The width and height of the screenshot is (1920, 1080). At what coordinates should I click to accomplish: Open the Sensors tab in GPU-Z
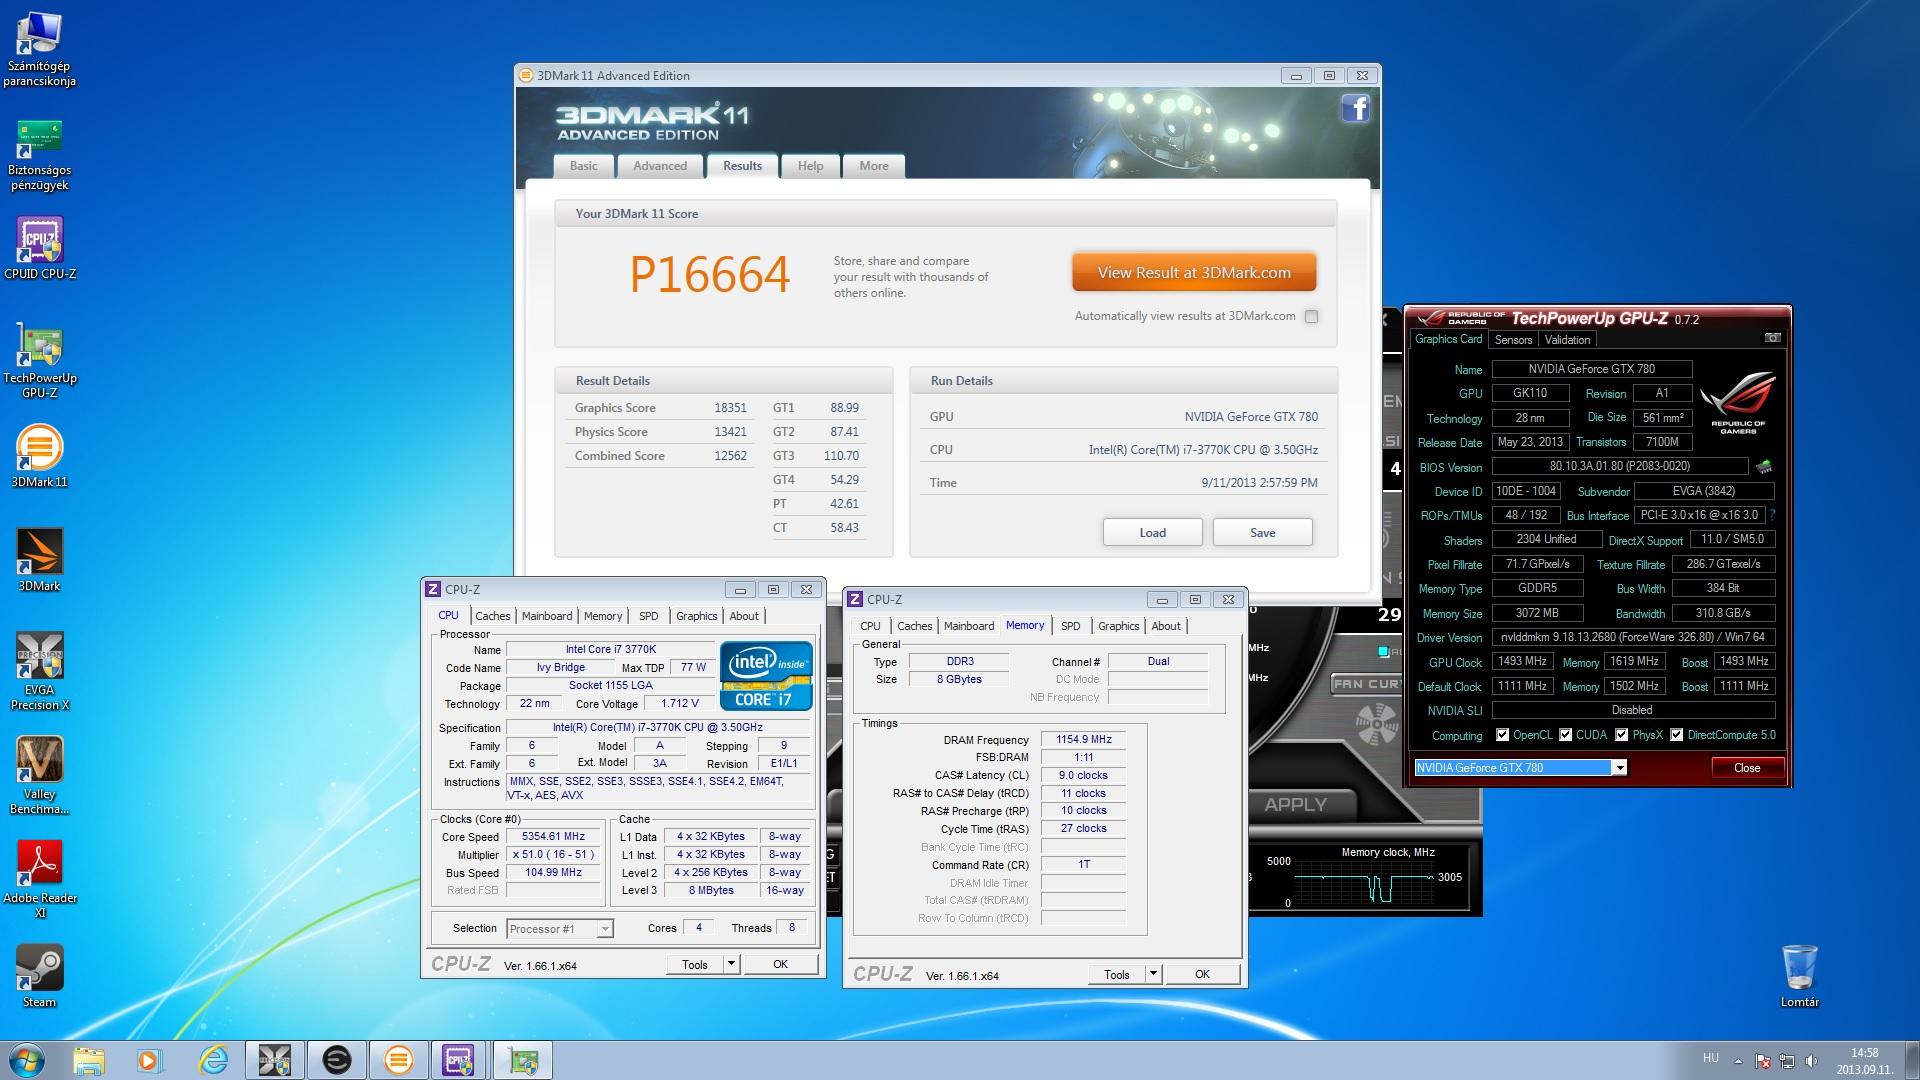pos(1513,340)
